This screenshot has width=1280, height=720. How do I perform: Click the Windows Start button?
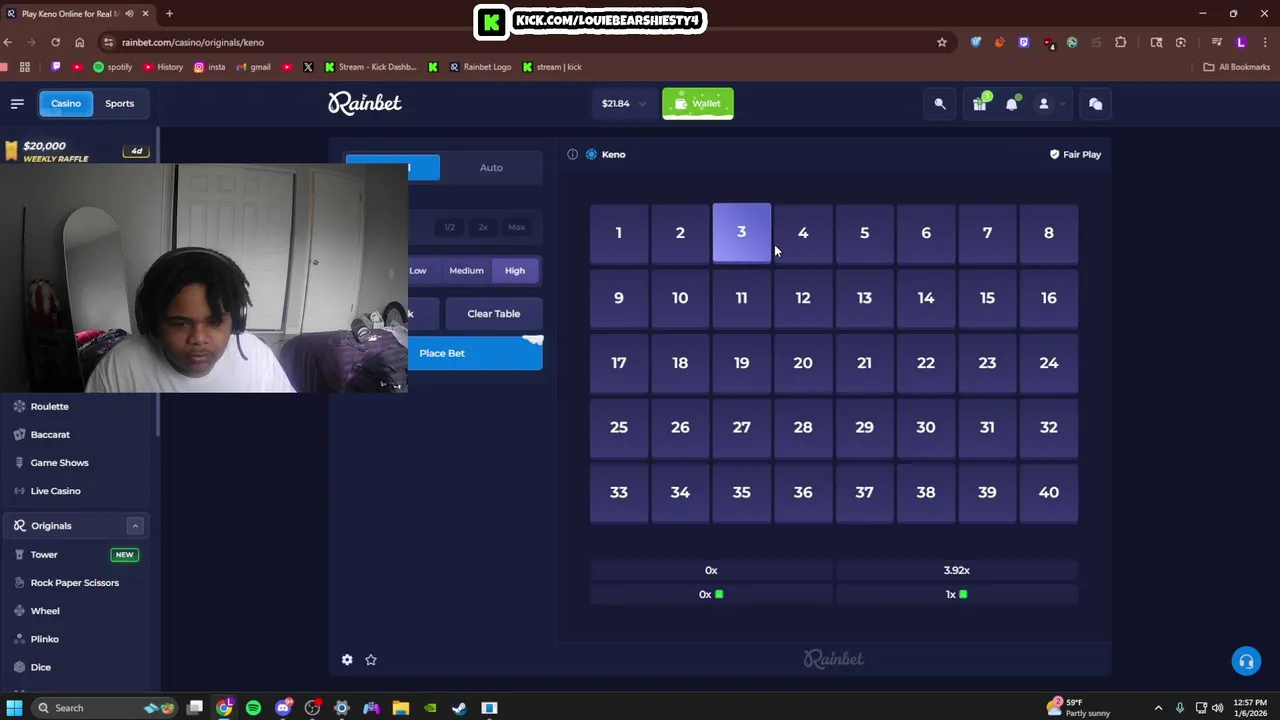(14, 708)
